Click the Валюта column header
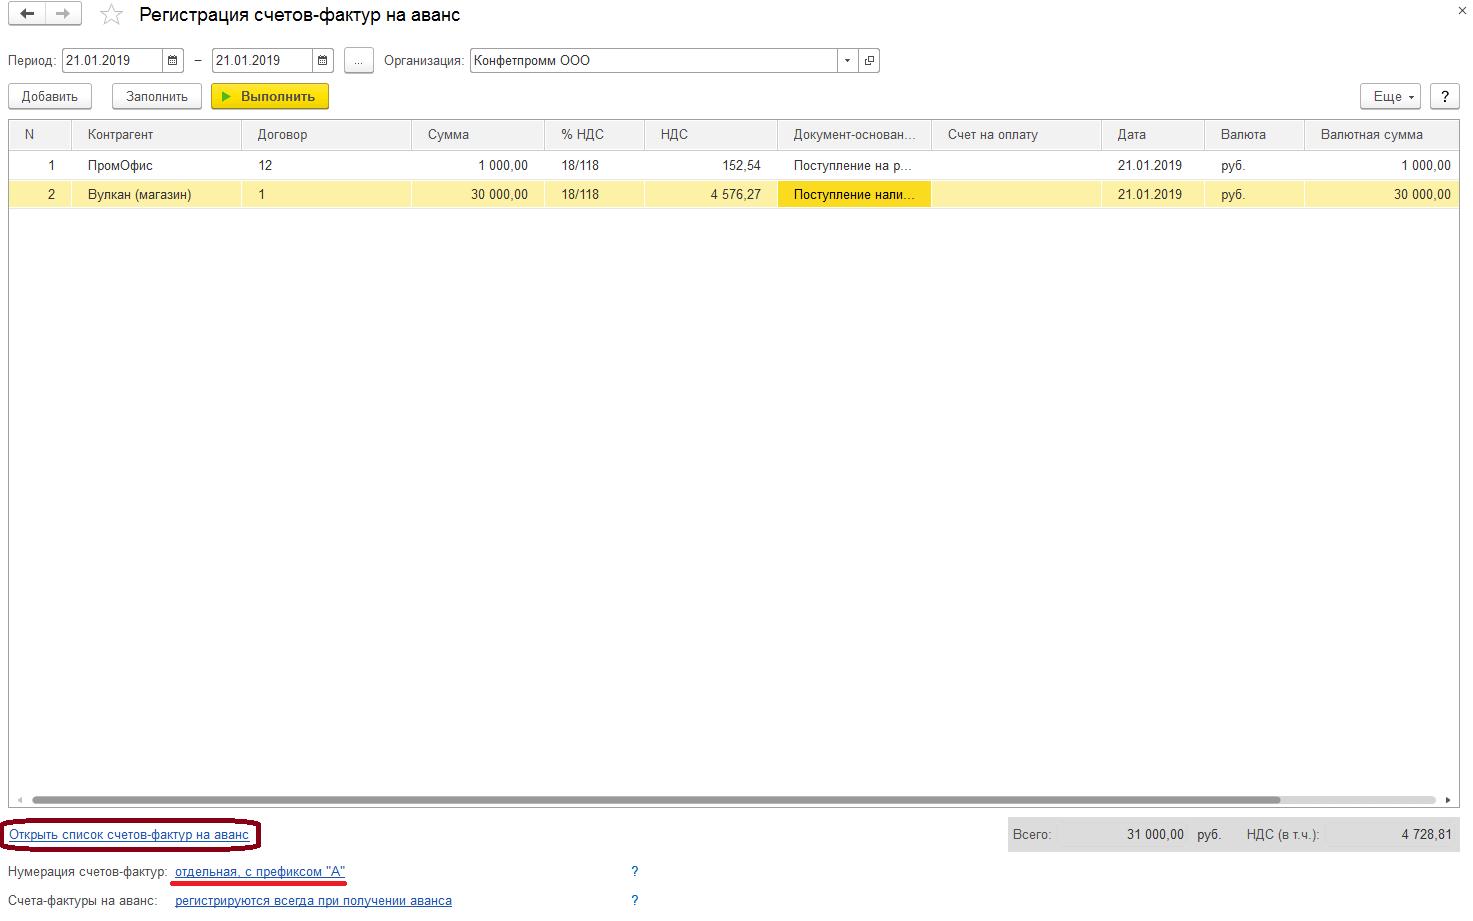The height and width of the screenshot is (921, 1473). tap(1254, 134)
